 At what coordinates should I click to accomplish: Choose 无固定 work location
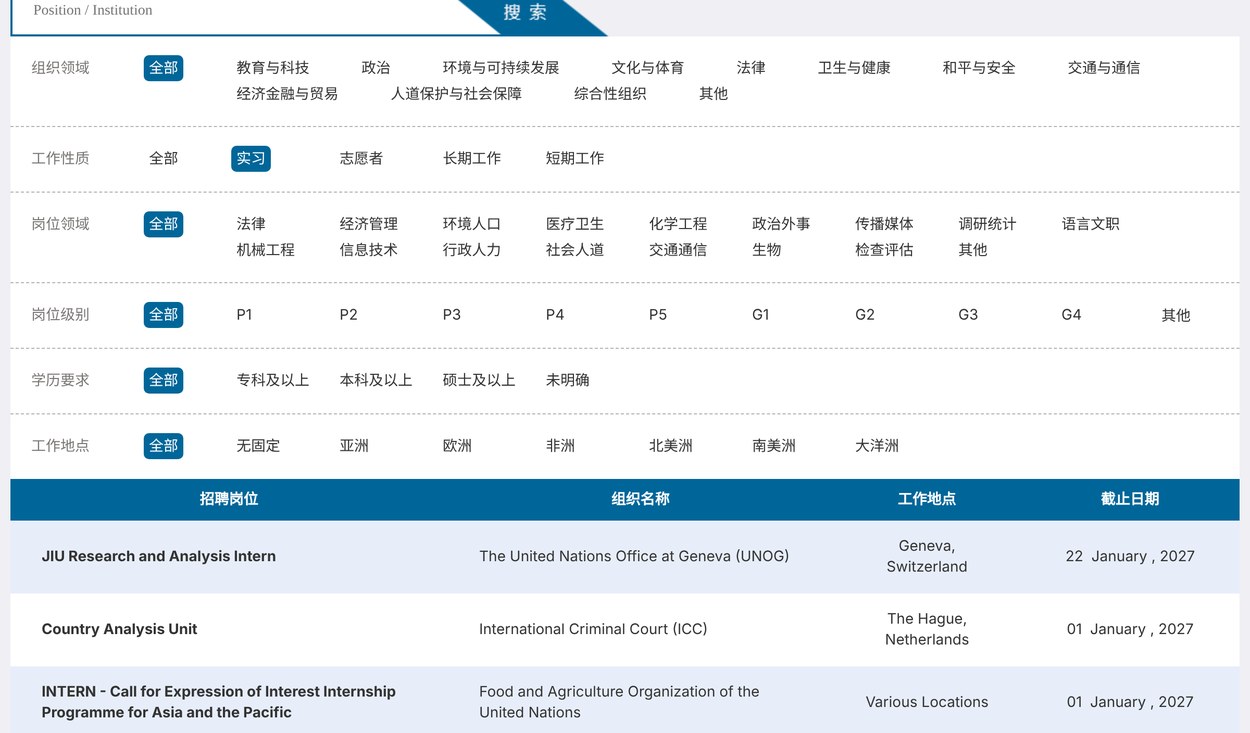[258, 446]
